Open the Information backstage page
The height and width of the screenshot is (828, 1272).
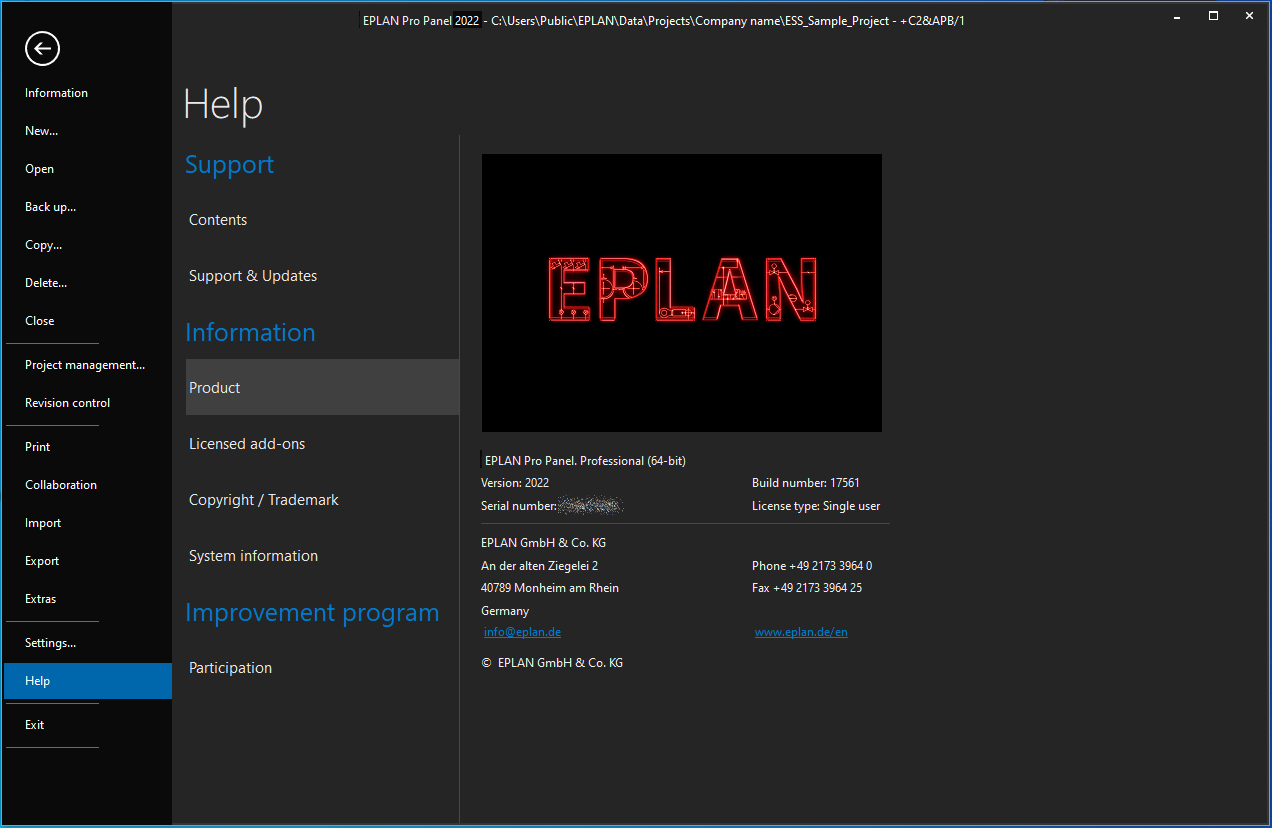coord(56,93)
